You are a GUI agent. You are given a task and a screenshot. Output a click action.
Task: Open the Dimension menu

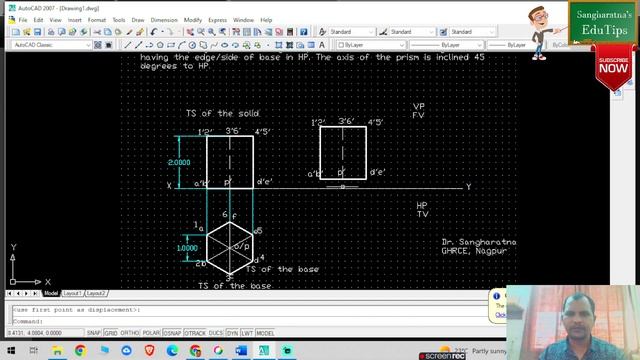[x=164, y=20]
